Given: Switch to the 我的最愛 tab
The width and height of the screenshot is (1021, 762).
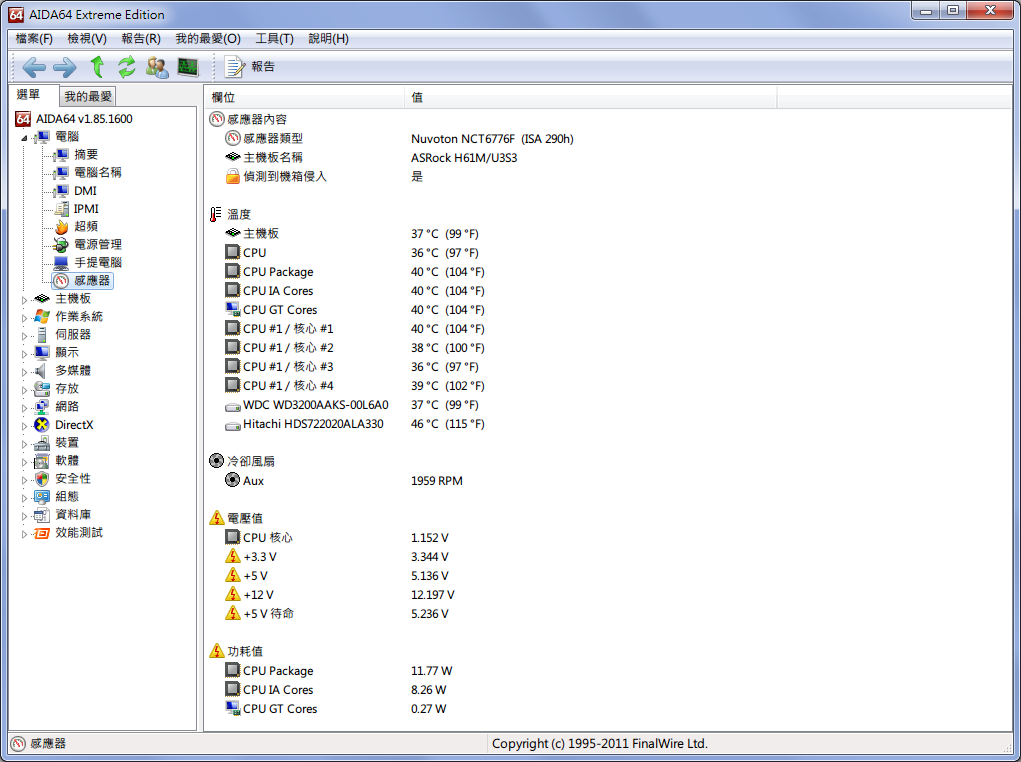Looking at the screenshot, I should [88, 96].
